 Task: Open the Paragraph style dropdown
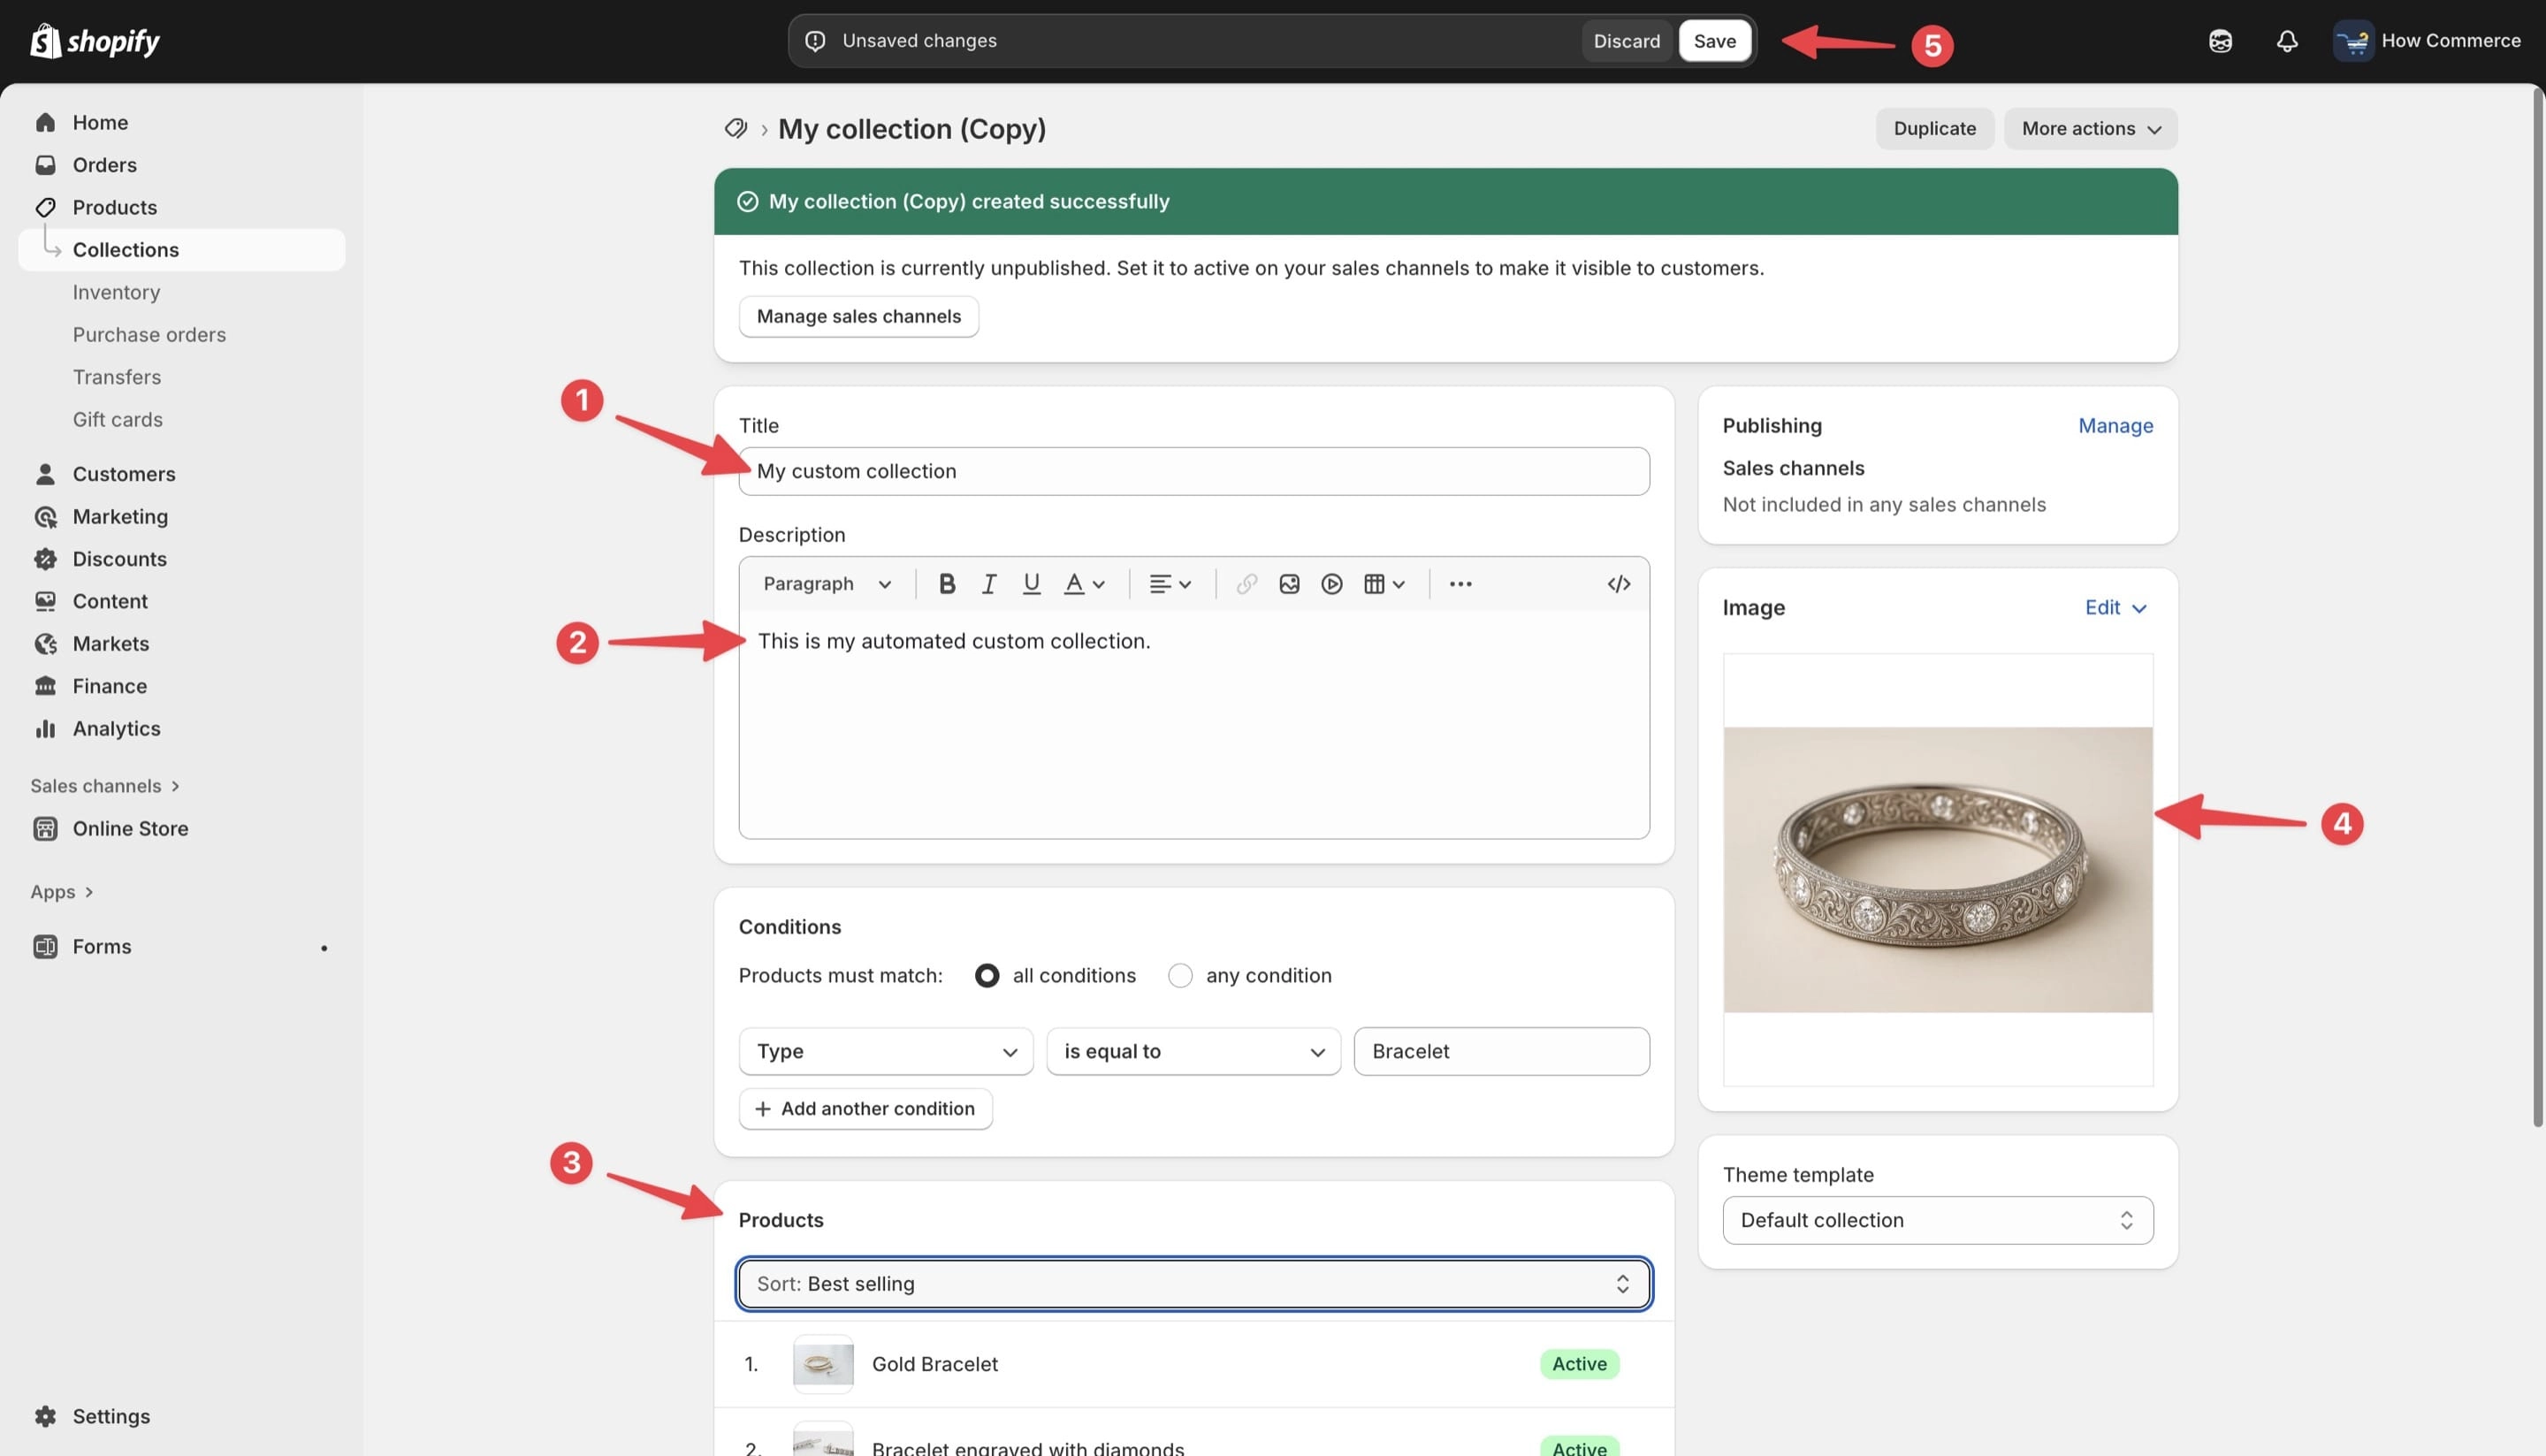click(827, 584)
